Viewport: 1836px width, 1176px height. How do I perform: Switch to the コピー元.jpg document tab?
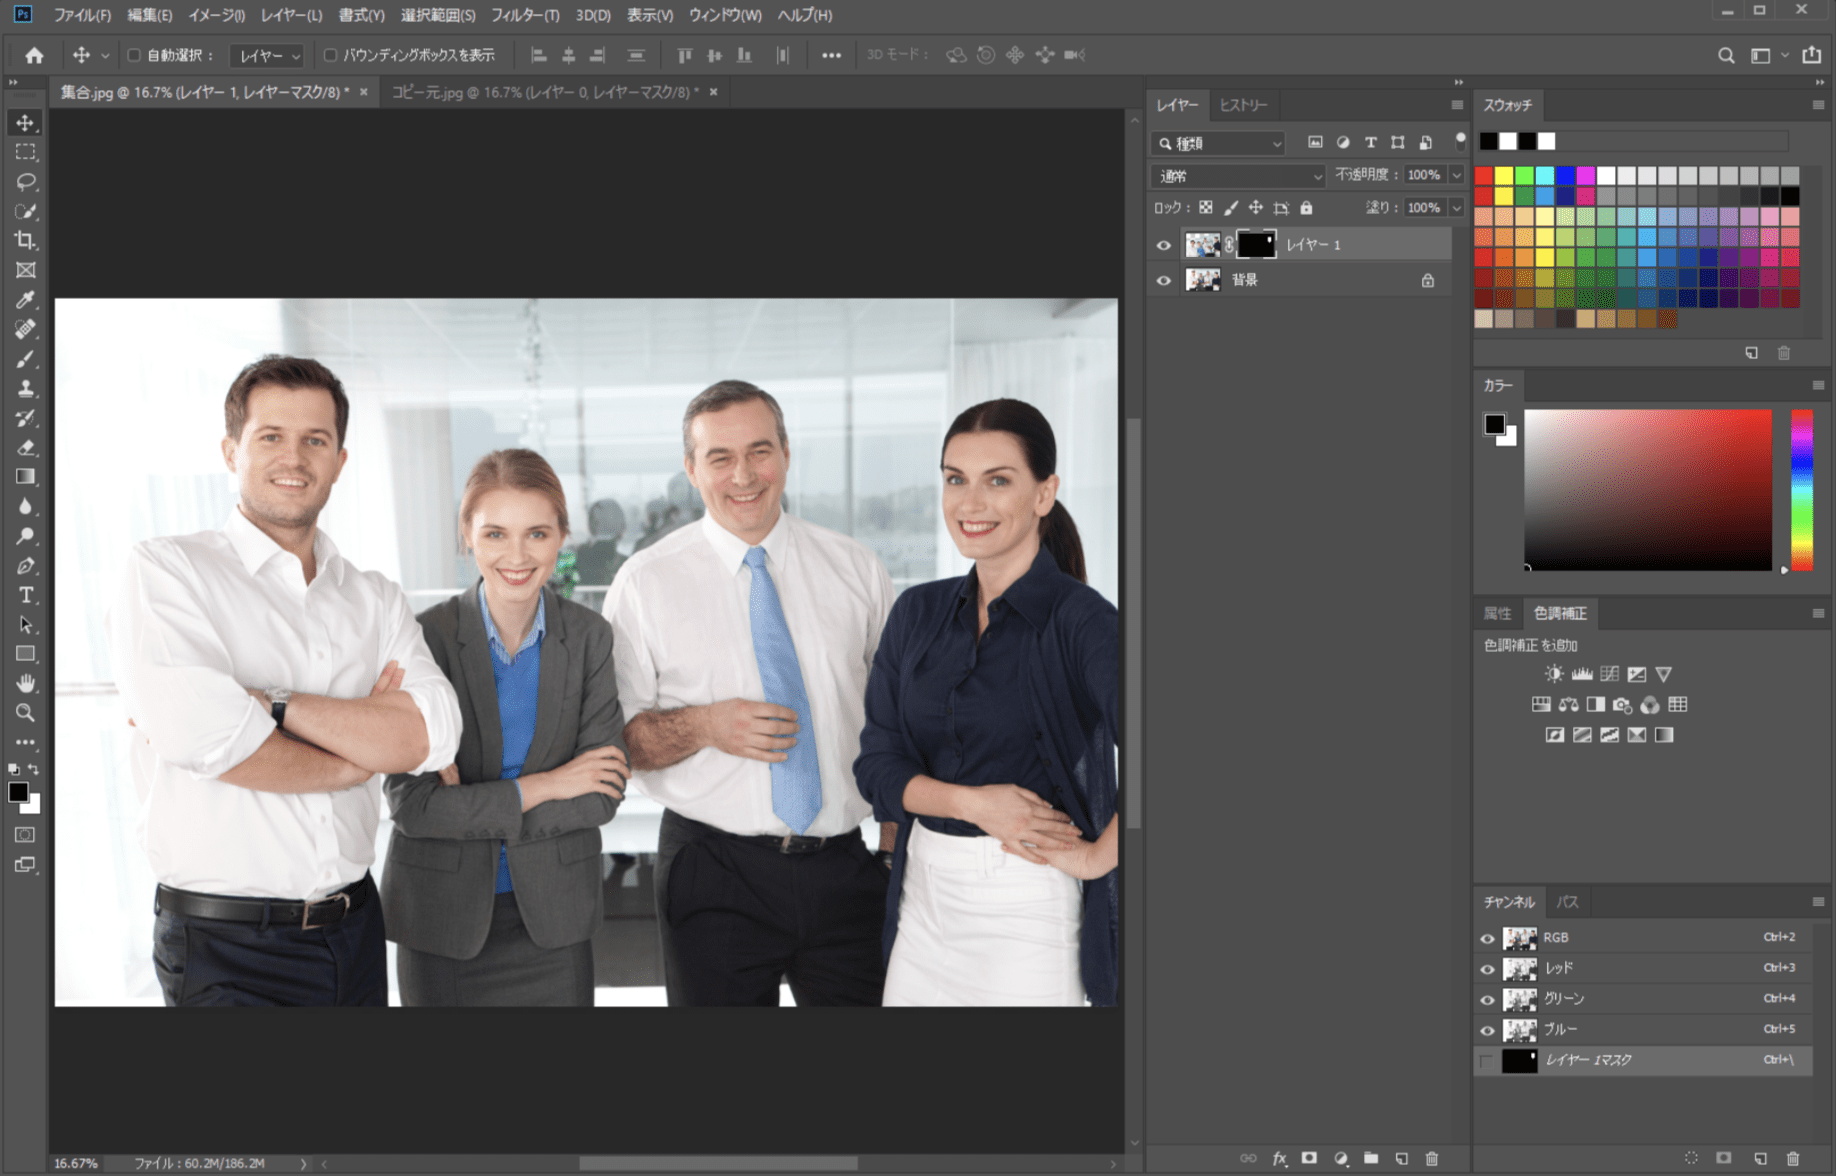[x=545, y=92]
